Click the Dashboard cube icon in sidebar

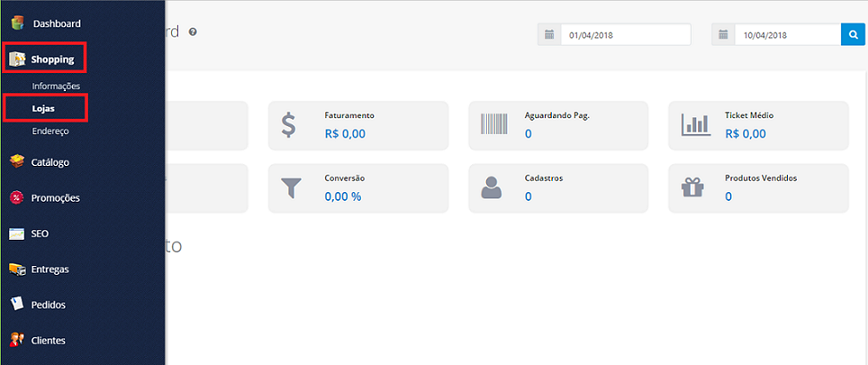(x=18, y=23)
